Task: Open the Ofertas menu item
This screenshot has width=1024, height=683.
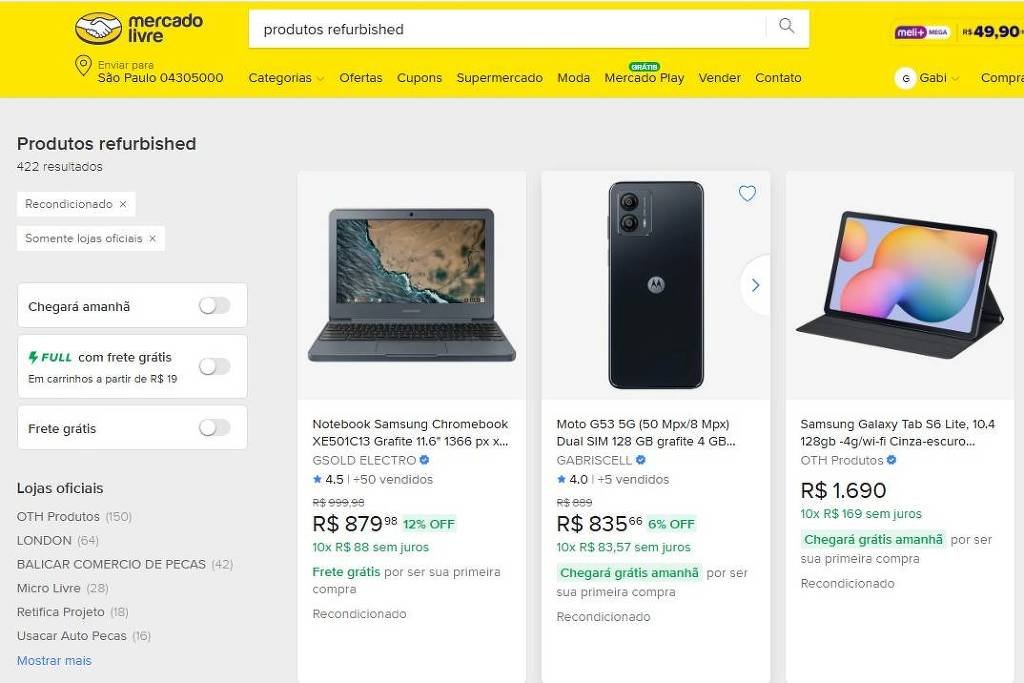Action: 360,78
